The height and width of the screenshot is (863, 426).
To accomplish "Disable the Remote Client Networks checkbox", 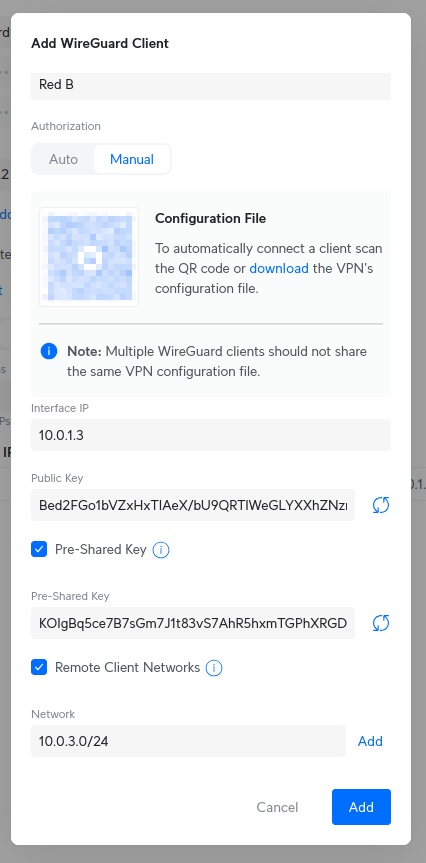I will (39, 668).
